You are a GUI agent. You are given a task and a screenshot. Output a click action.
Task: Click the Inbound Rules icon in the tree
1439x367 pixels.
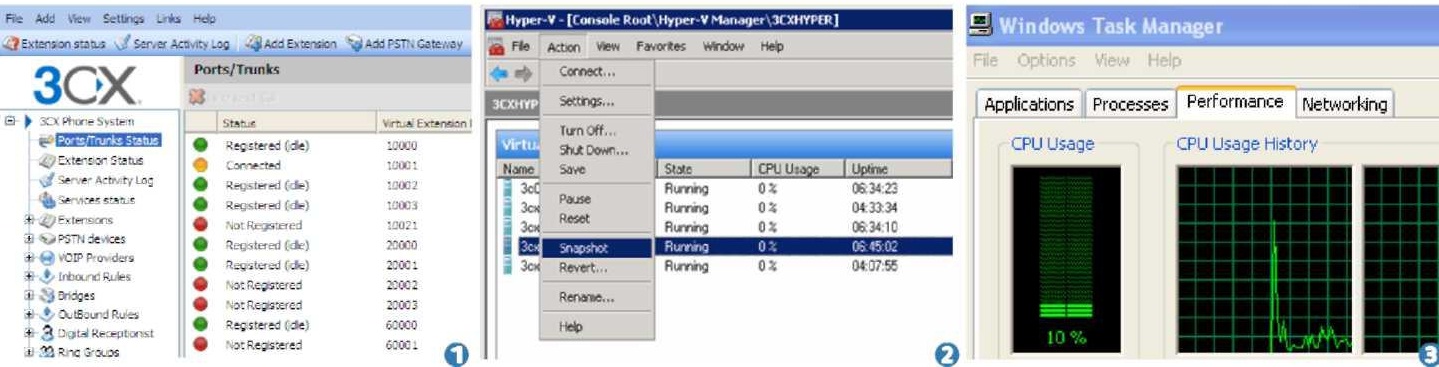point(46,277)
